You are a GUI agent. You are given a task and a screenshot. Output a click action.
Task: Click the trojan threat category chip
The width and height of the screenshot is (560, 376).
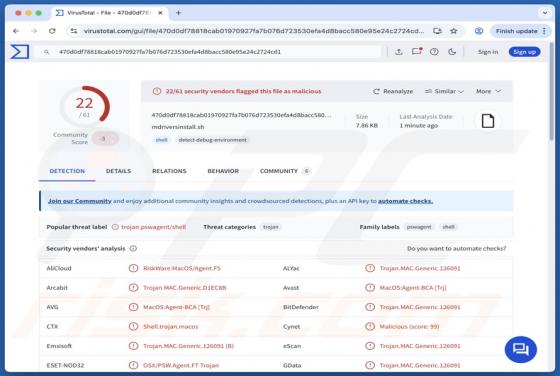point(271,227)
